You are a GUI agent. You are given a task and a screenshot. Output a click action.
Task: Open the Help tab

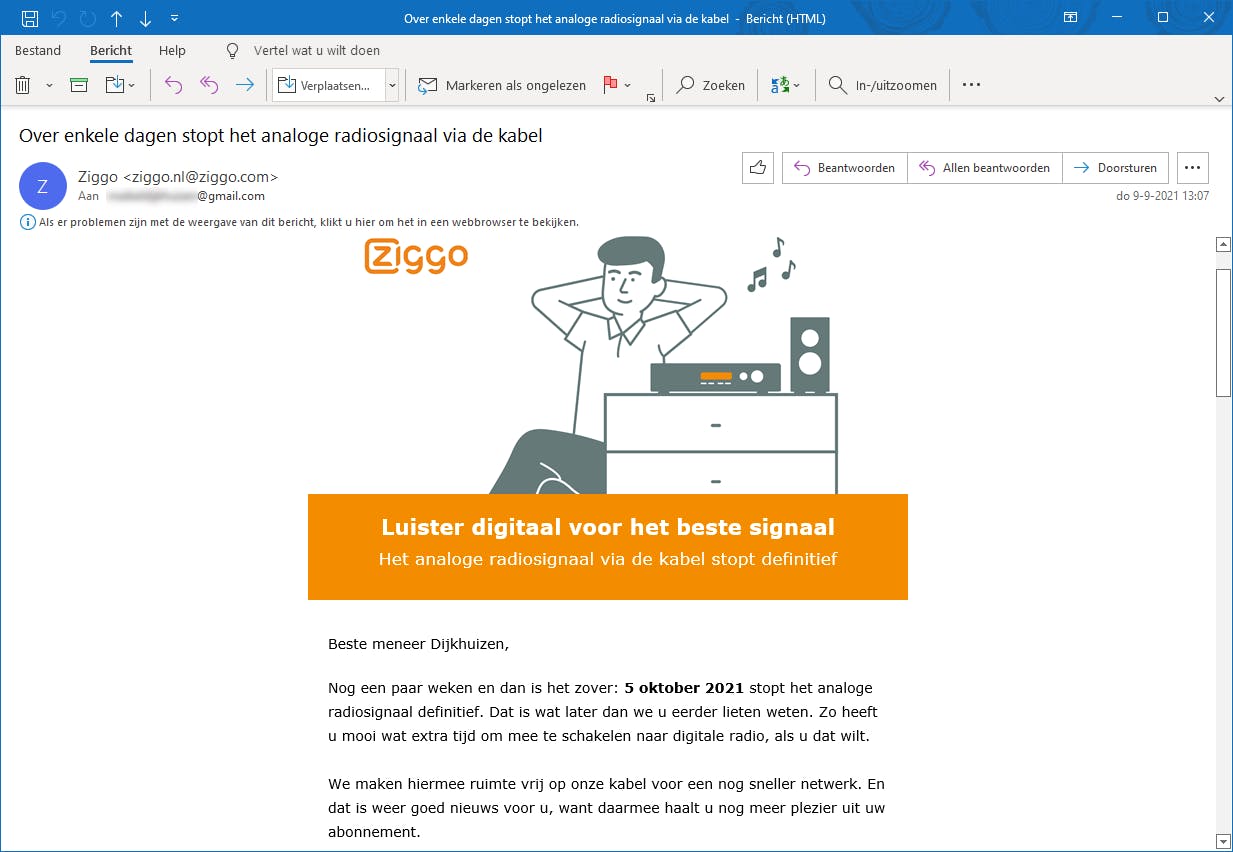(x=172, y=50)
